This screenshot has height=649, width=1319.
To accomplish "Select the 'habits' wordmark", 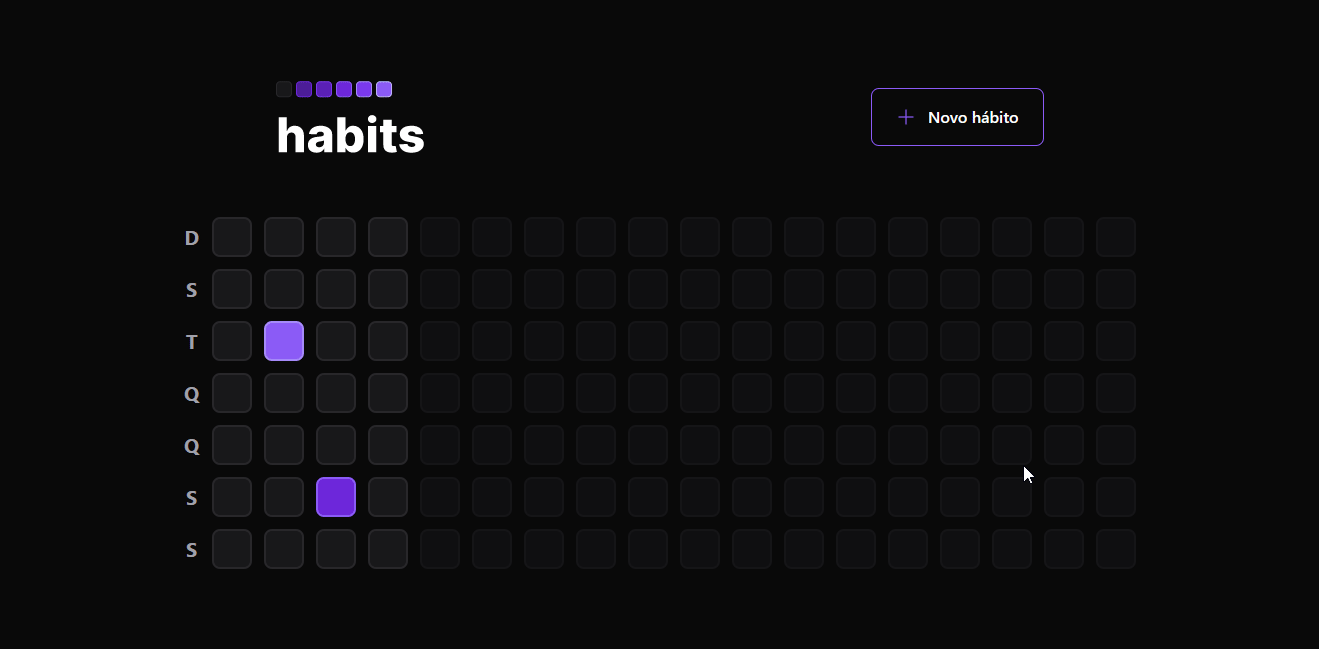I will coord(350,136).
